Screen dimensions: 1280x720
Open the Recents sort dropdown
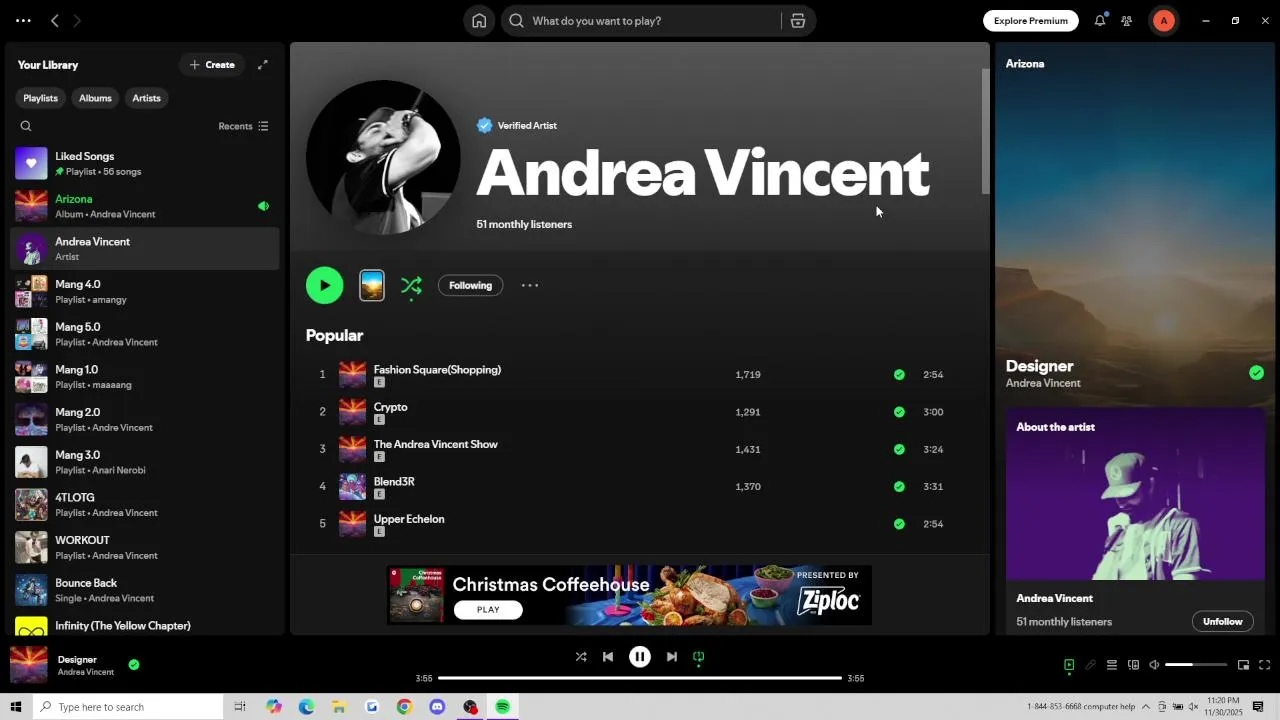coord(243,126)
